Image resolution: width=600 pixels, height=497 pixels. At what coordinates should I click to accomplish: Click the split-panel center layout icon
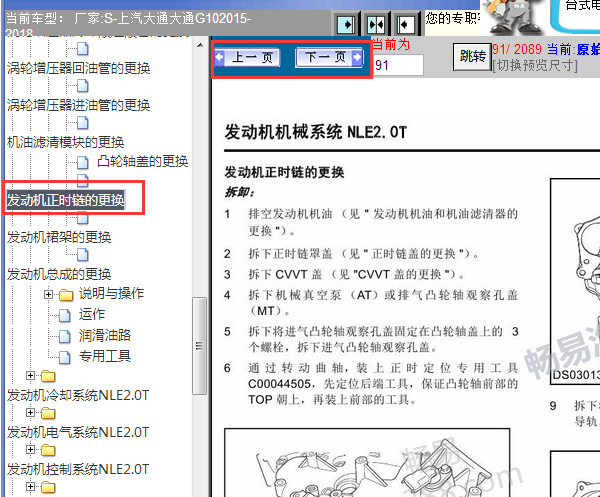[375, 25]
